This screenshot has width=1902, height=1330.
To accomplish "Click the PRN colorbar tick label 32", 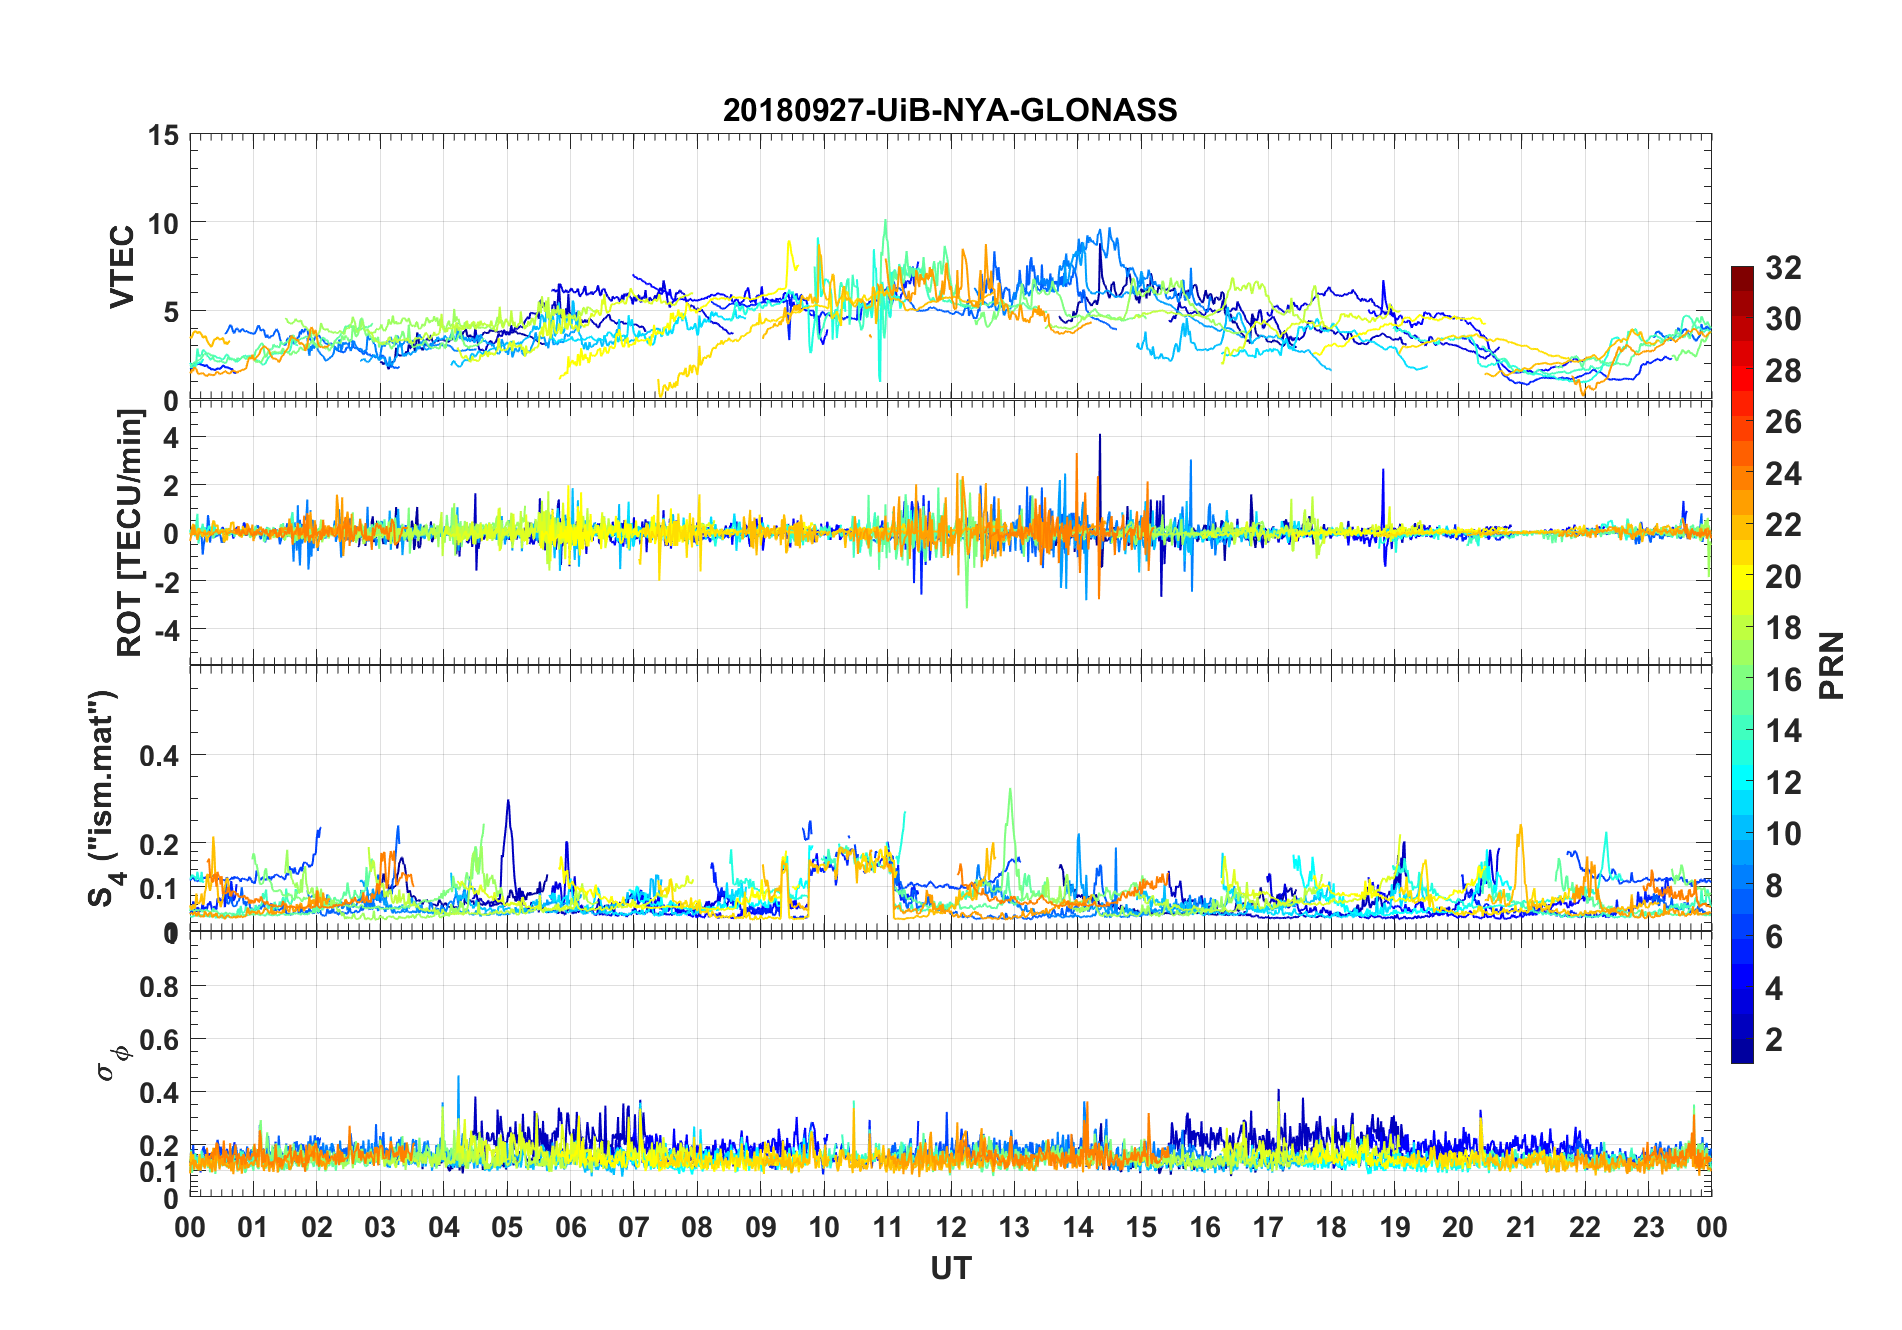I will coord(1784,268).
